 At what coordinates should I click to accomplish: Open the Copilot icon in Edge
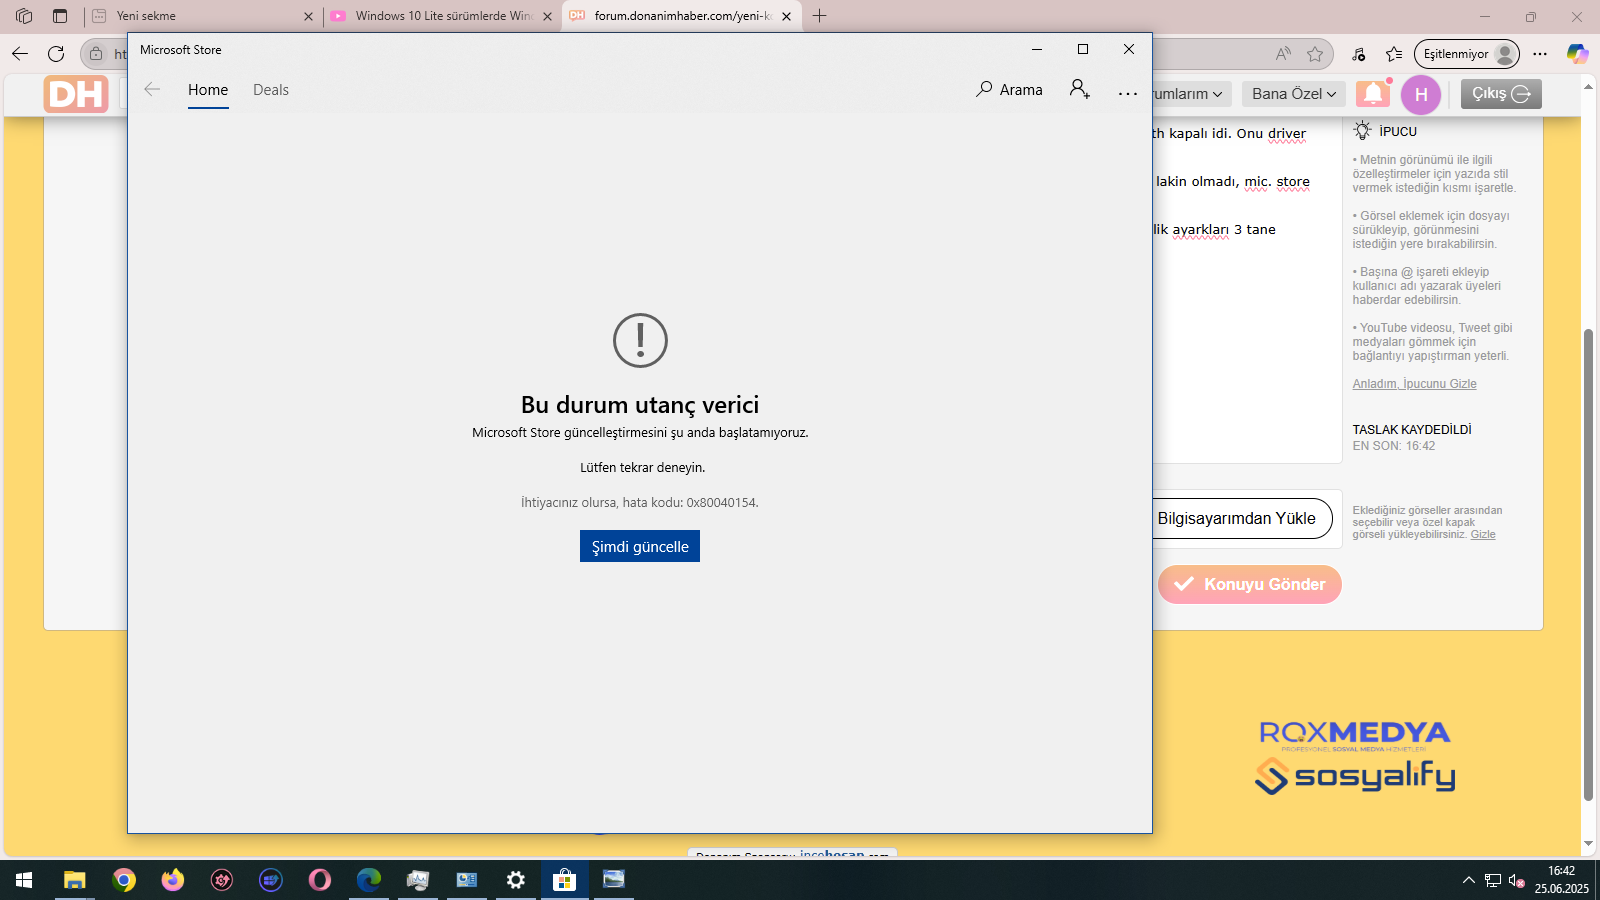[1577, 54]
